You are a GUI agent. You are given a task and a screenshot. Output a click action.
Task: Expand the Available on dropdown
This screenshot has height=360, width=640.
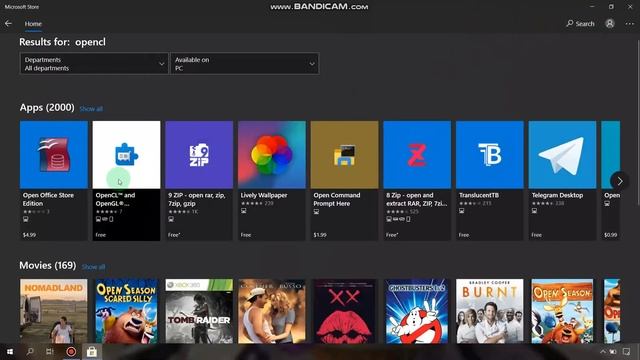pos(244,64)
